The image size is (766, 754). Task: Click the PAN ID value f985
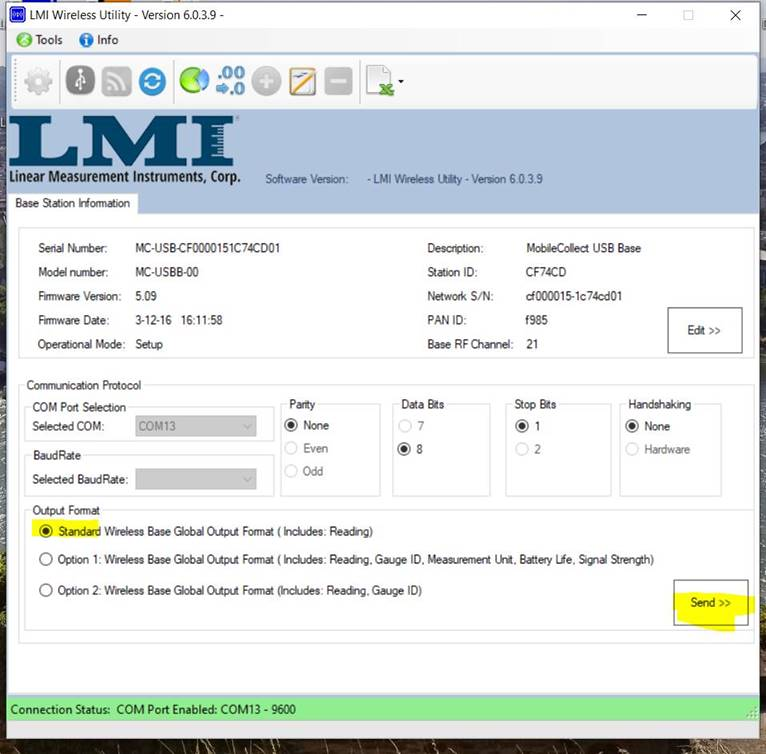coord(536,320)
